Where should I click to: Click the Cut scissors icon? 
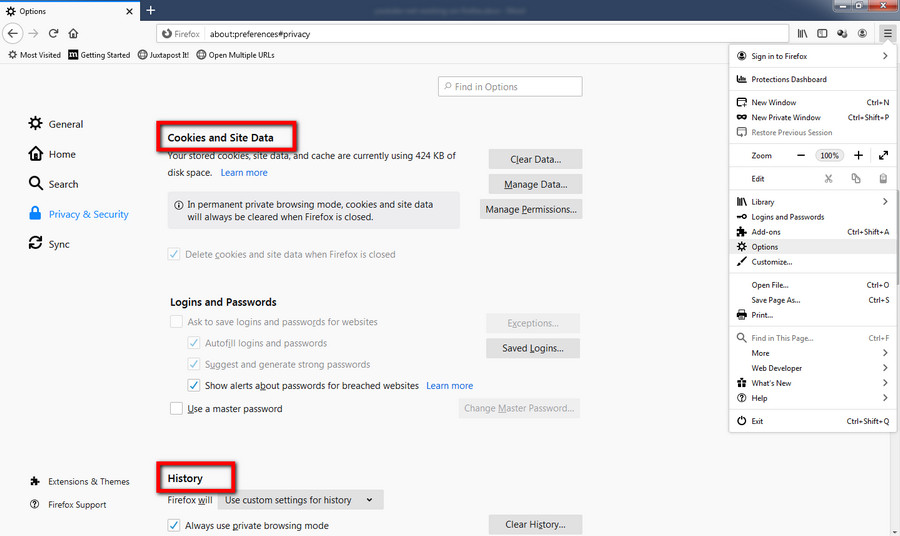828,178
